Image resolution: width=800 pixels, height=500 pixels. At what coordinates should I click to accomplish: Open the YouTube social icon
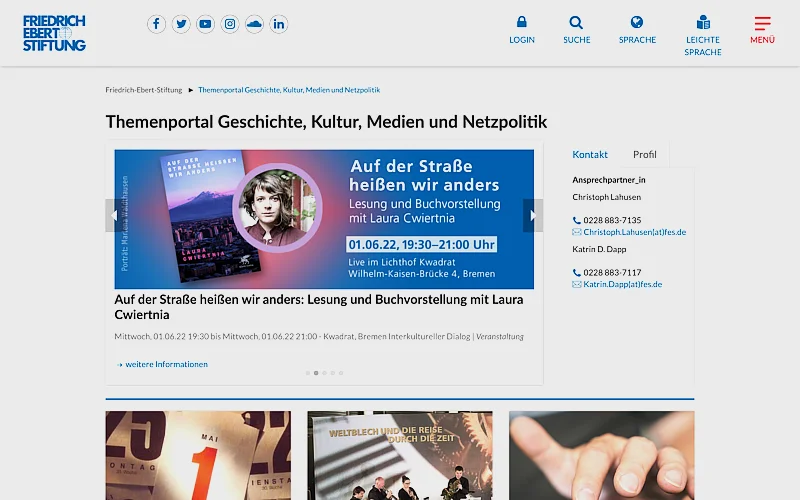click(x=205, y=24)
